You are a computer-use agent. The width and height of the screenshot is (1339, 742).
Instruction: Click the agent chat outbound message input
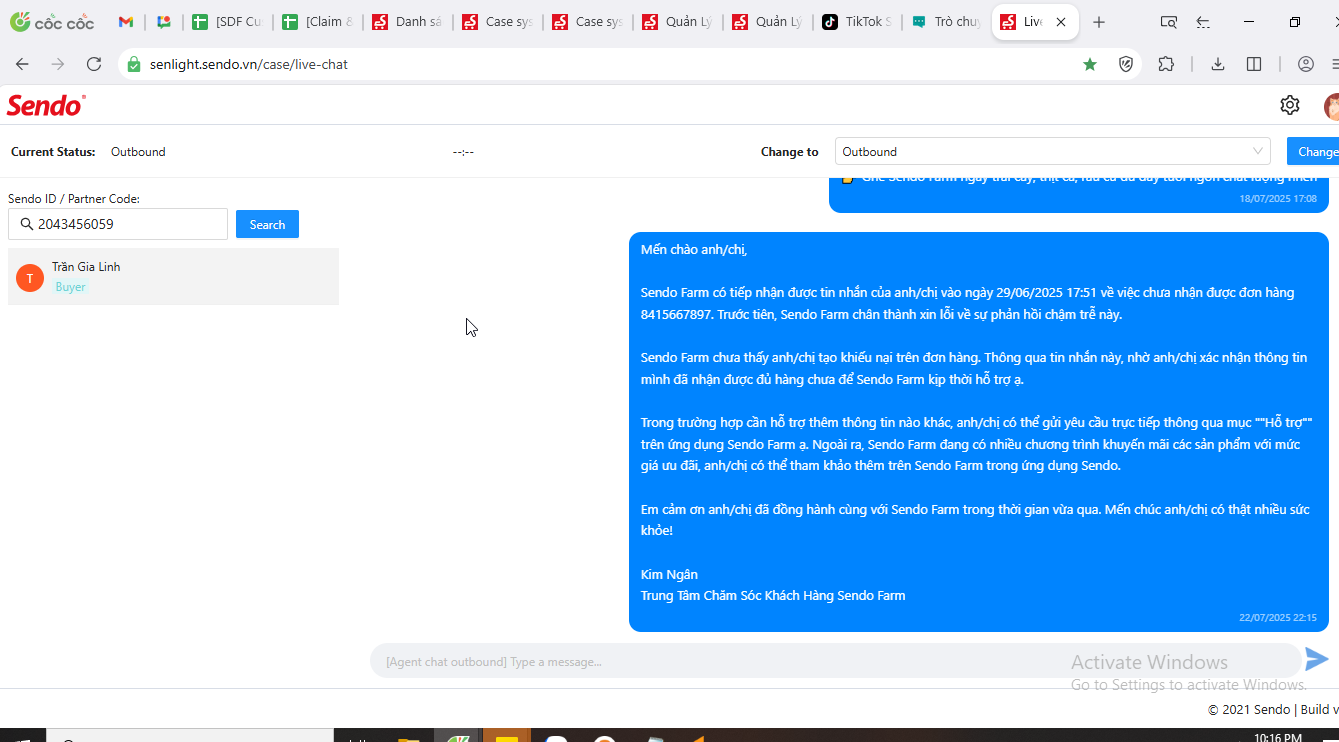pos(835,661)
